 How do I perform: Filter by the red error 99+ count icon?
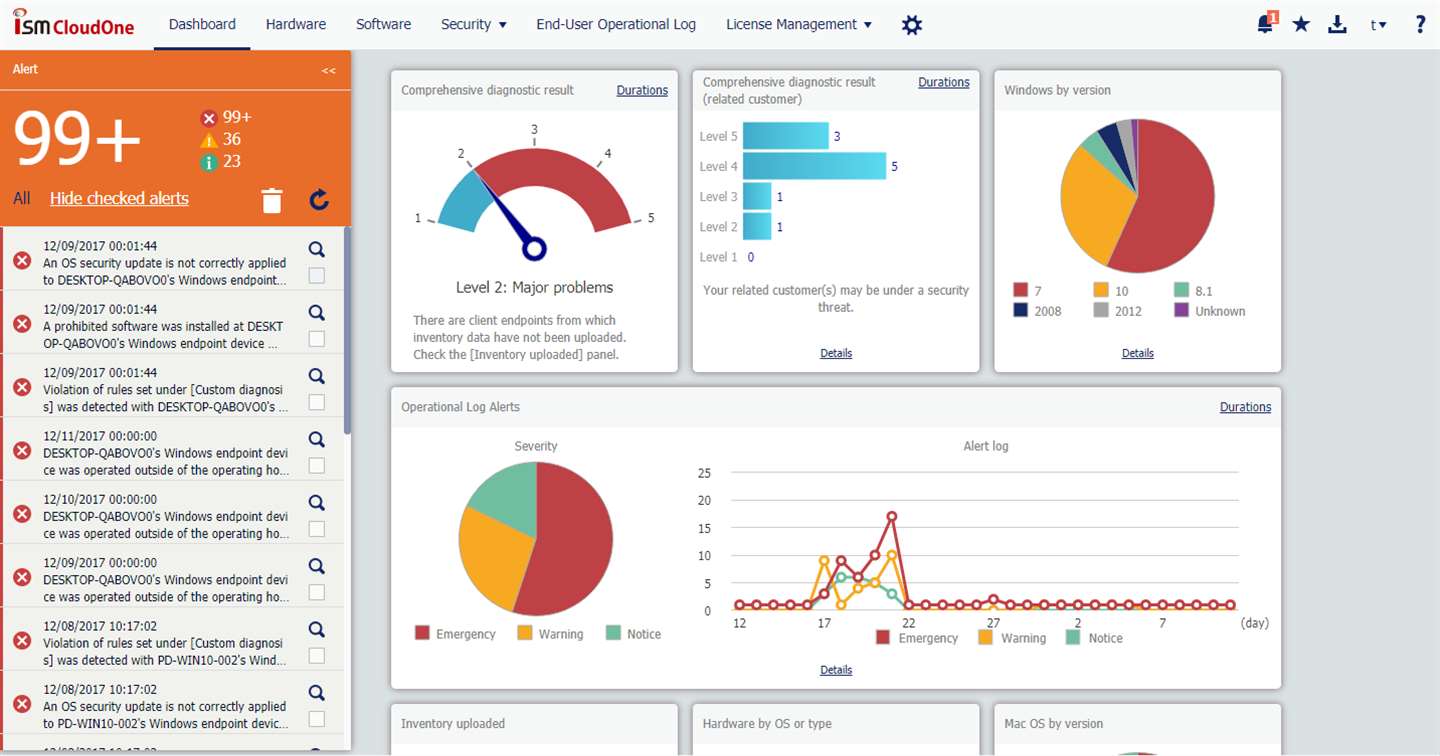point(209,118)
